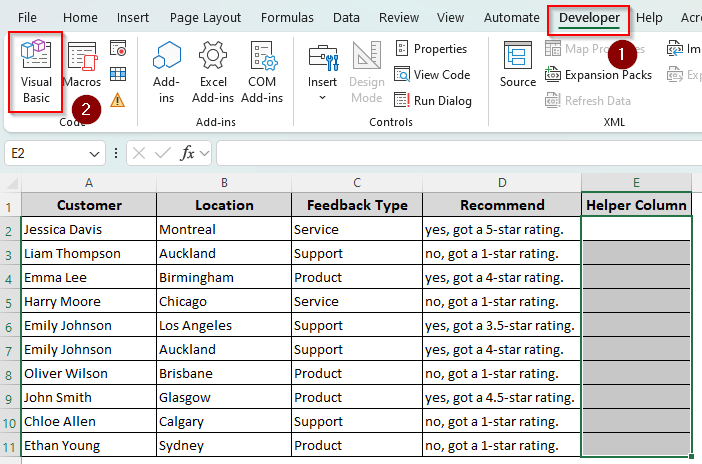Click the Helper Column header cell
The image size is (702, 464).
click(x=636, y=205)
